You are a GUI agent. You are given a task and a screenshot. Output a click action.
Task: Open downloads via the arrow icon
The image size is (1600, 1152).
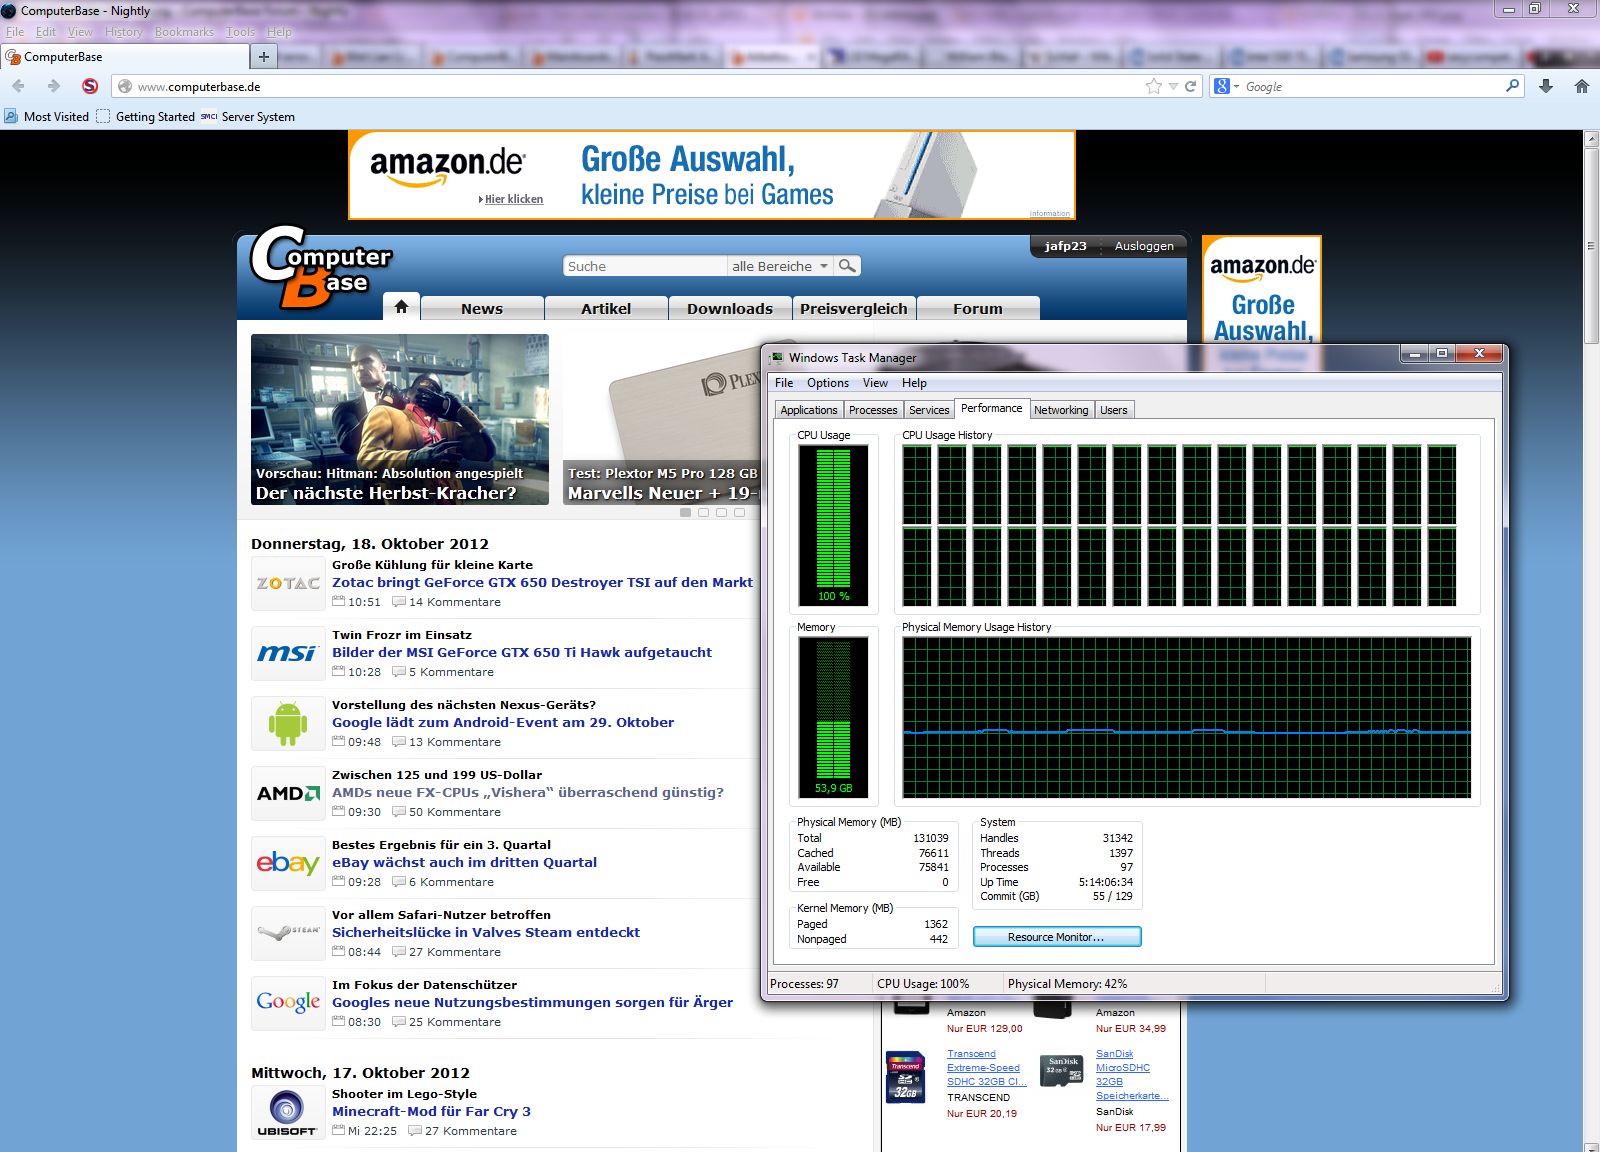point(1546,86)
